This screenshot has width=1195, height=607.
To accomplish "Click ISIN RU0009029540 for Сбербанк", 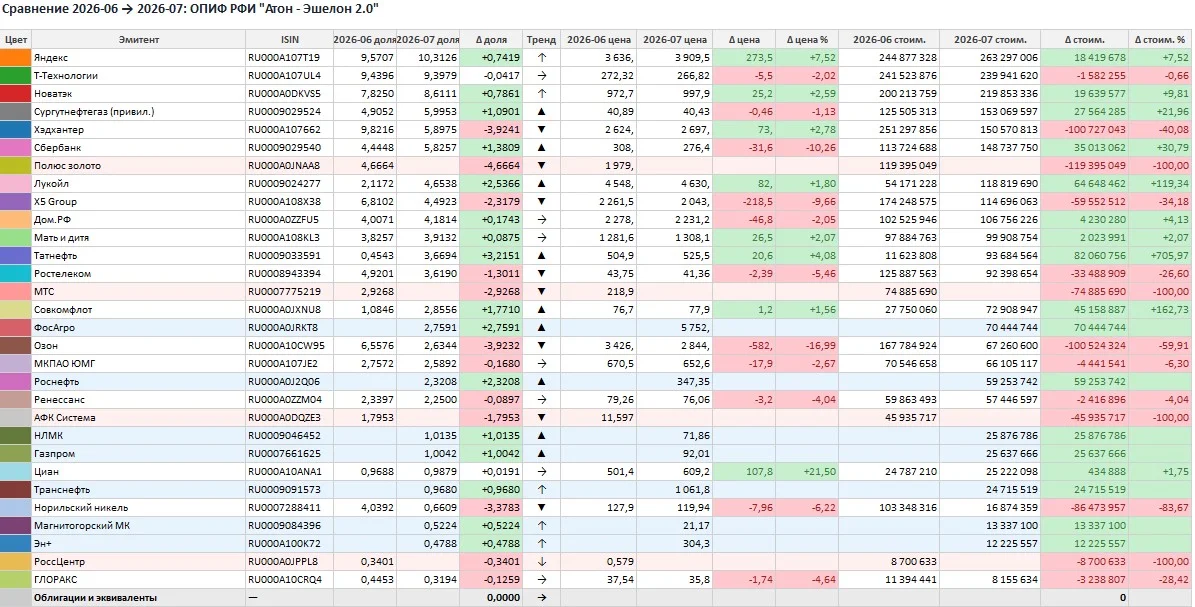I will point(289,148).
